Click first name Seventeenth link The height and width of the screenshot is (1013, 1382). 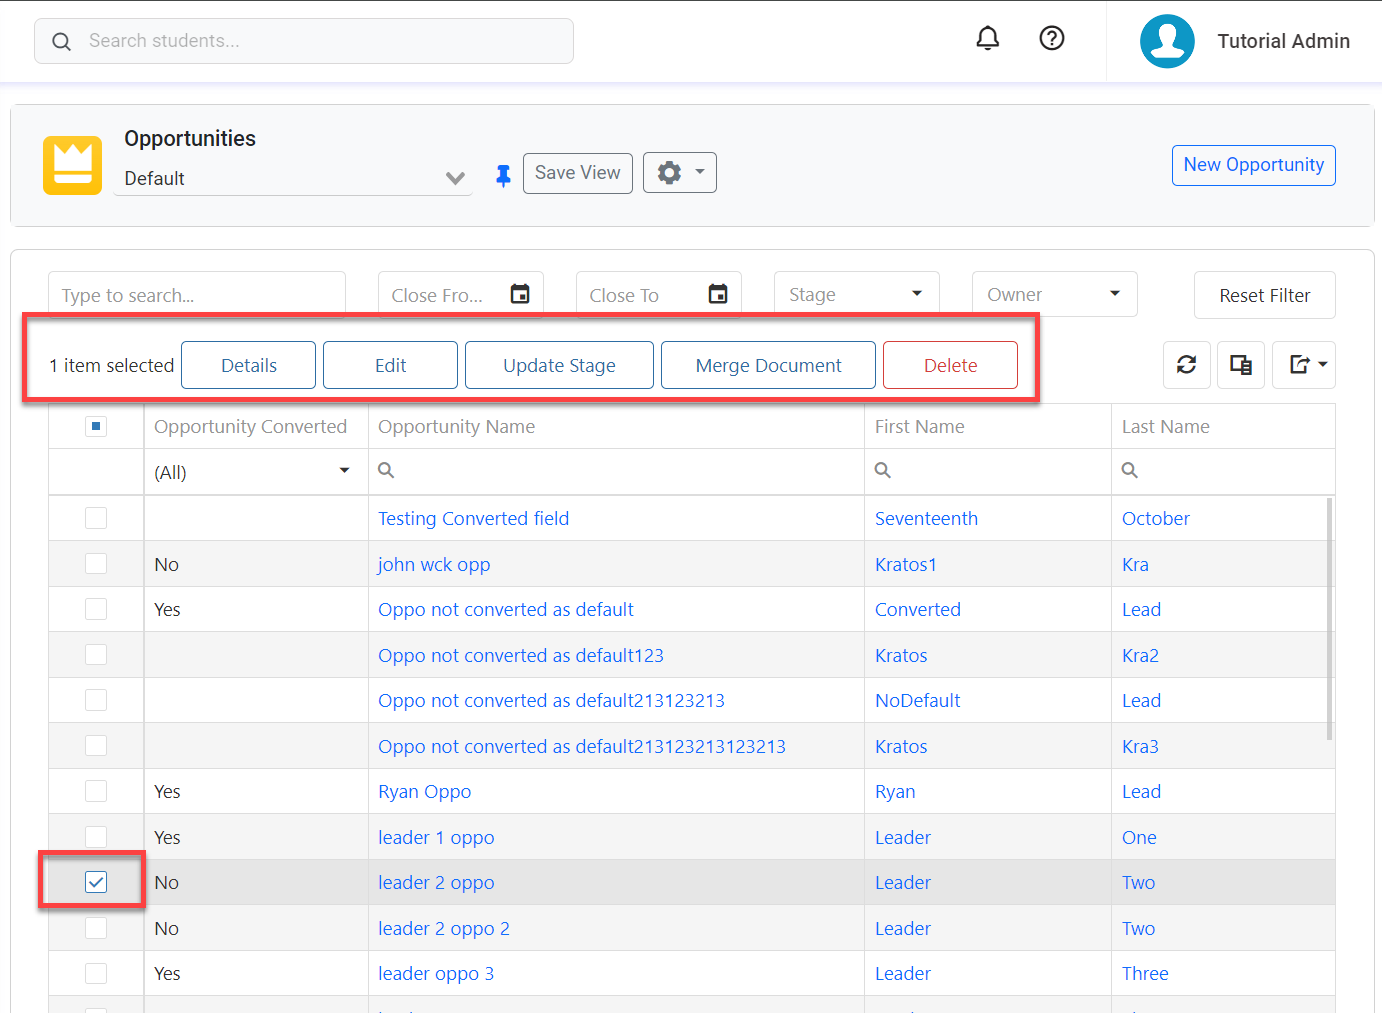pyautogui.click(x=926, y=518)
